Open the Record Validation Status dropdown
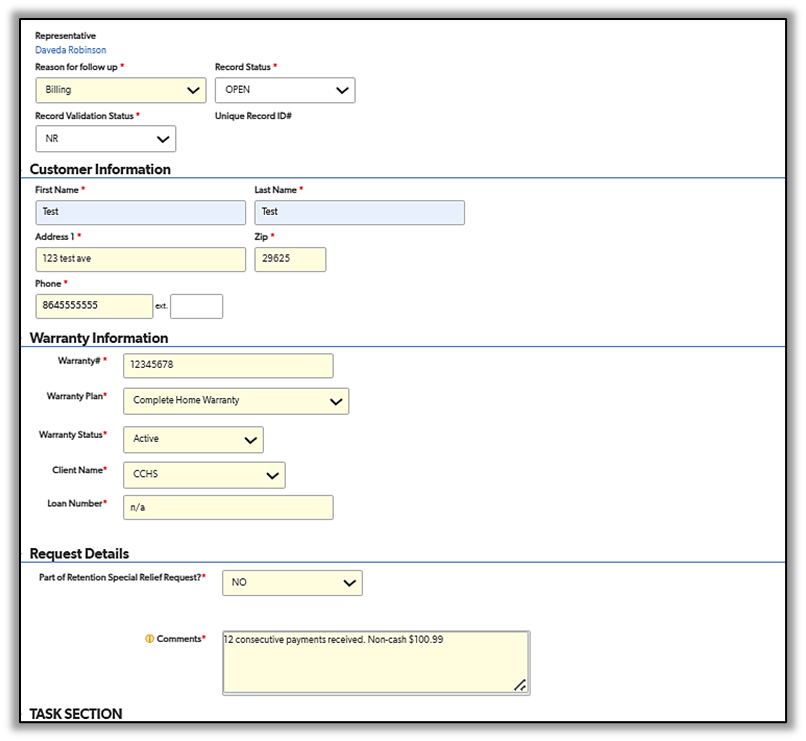The image size is (806, 741). point(105,139)
